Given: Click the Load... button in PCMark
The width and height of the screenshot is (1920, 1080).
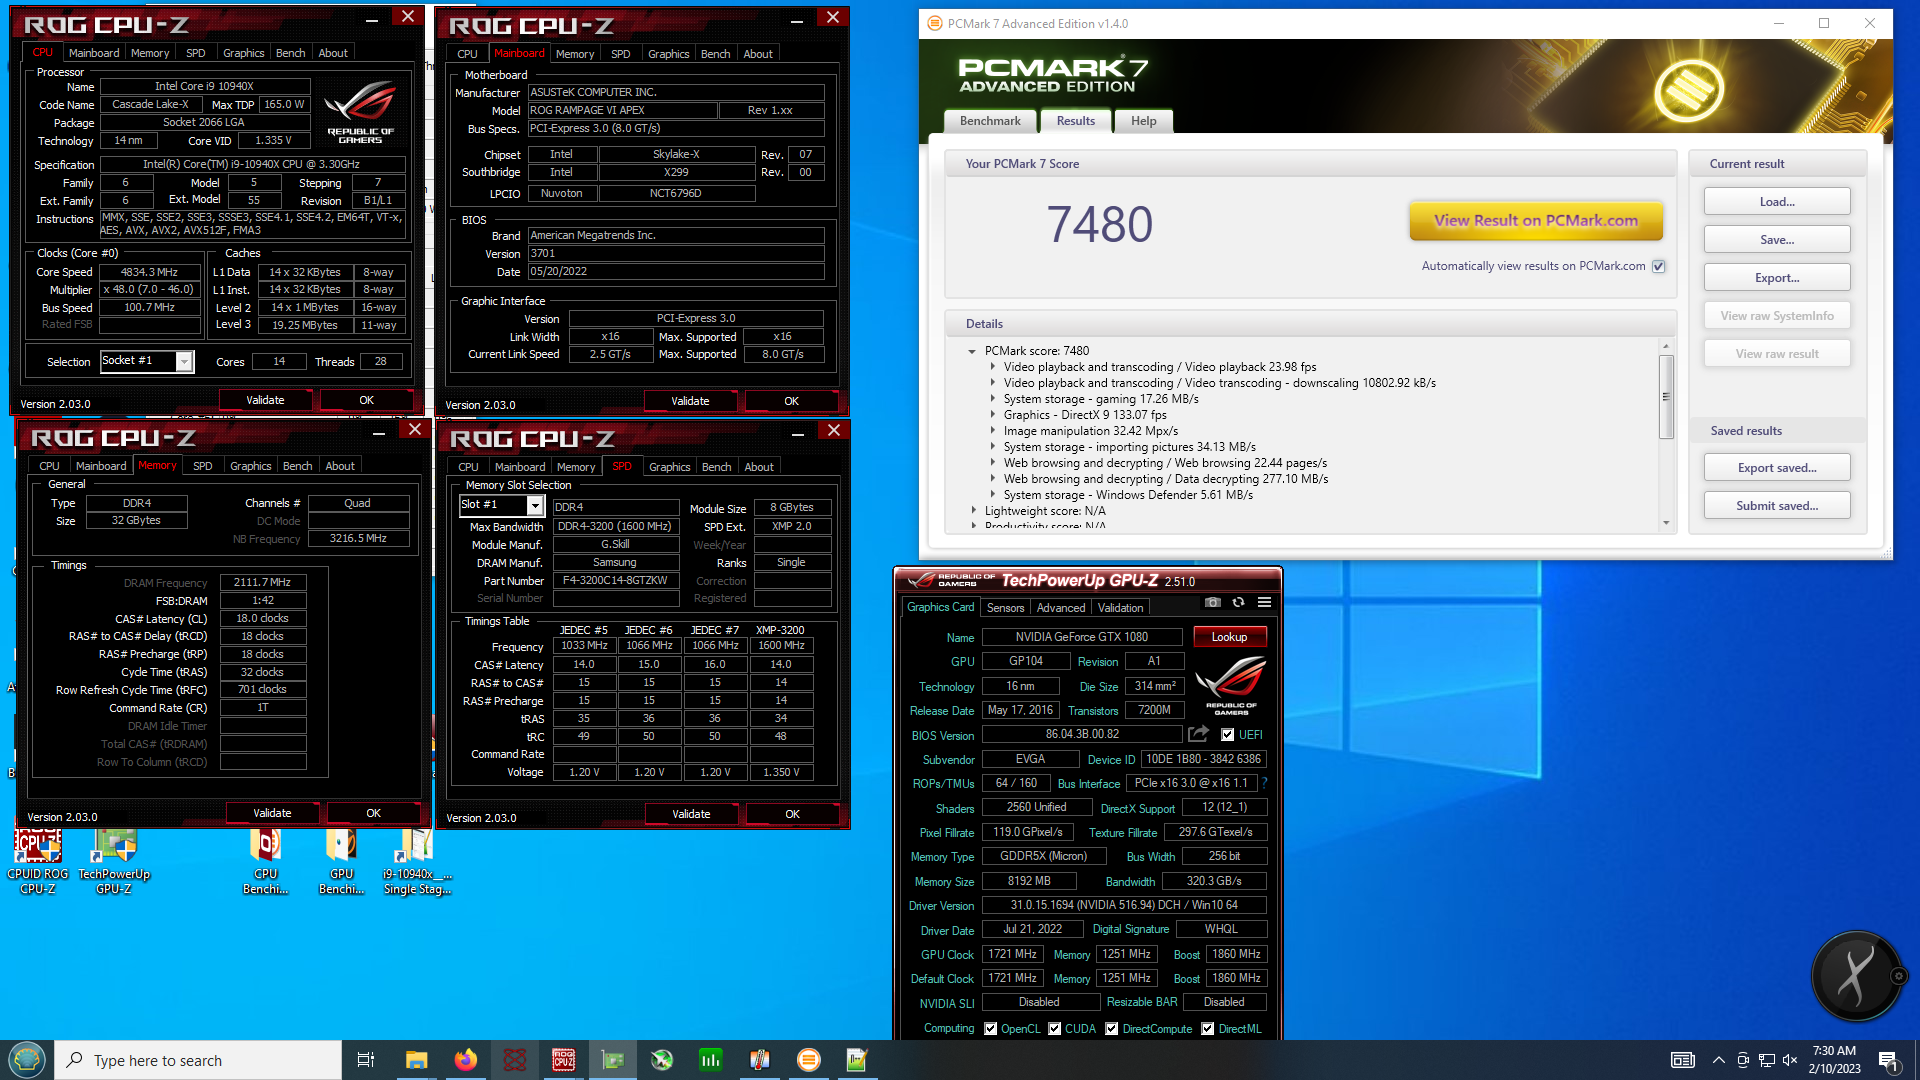Looking at the screenshot, I should pos(1777,202).
